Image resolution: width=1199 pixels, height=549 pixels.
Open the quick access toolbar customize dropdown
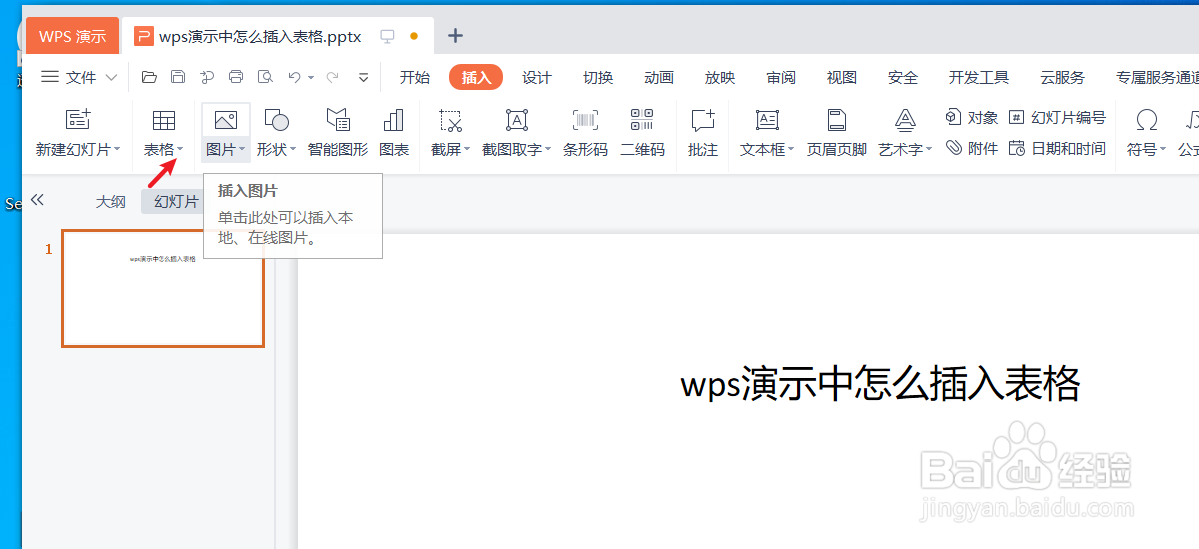point(363,77)
